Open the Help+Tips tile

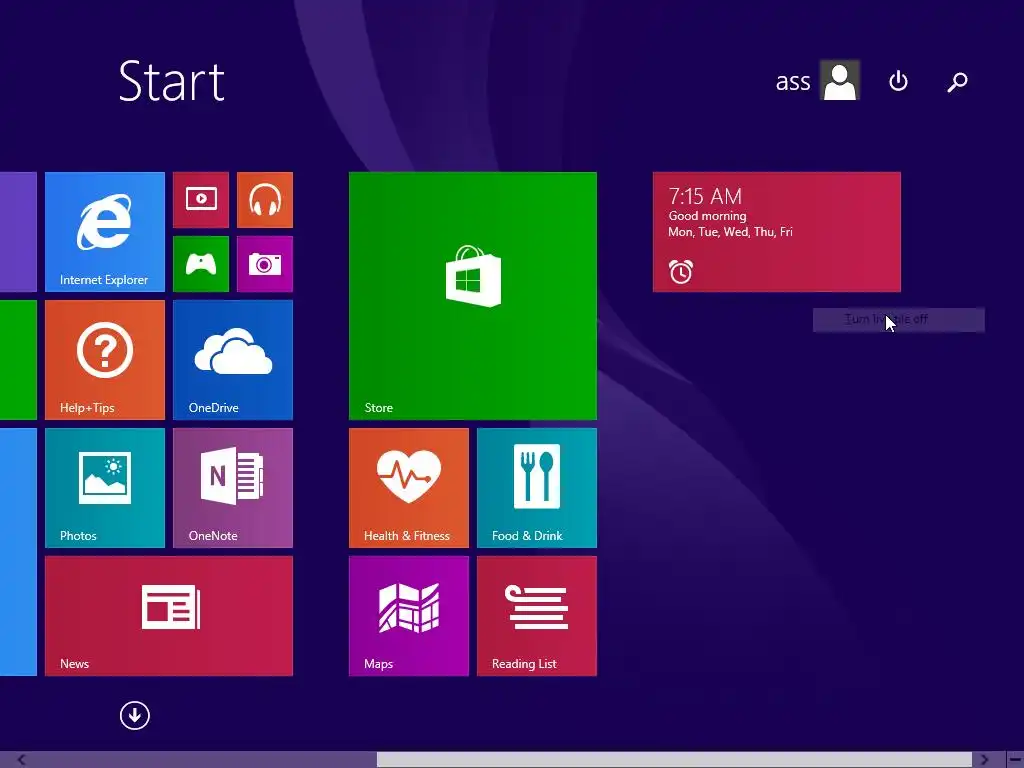104,360
